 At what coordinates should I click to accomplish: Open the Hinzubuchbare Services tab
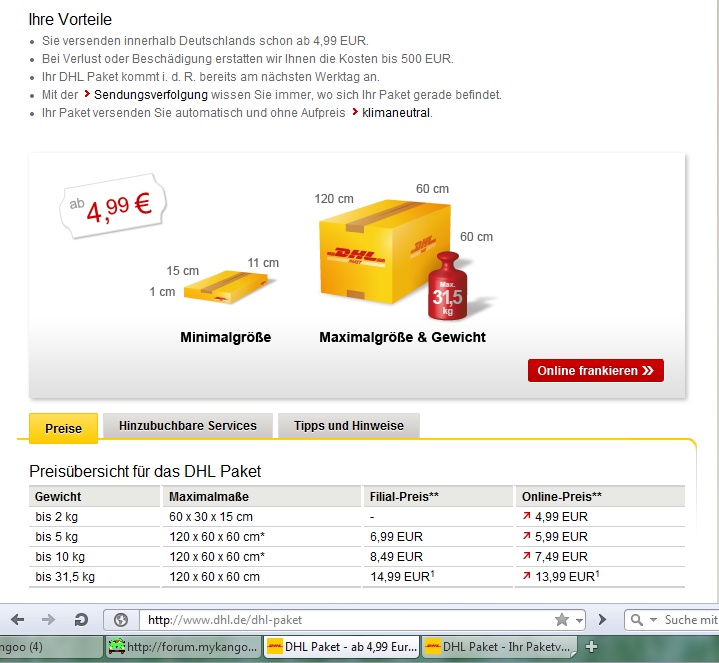point(188,425)
